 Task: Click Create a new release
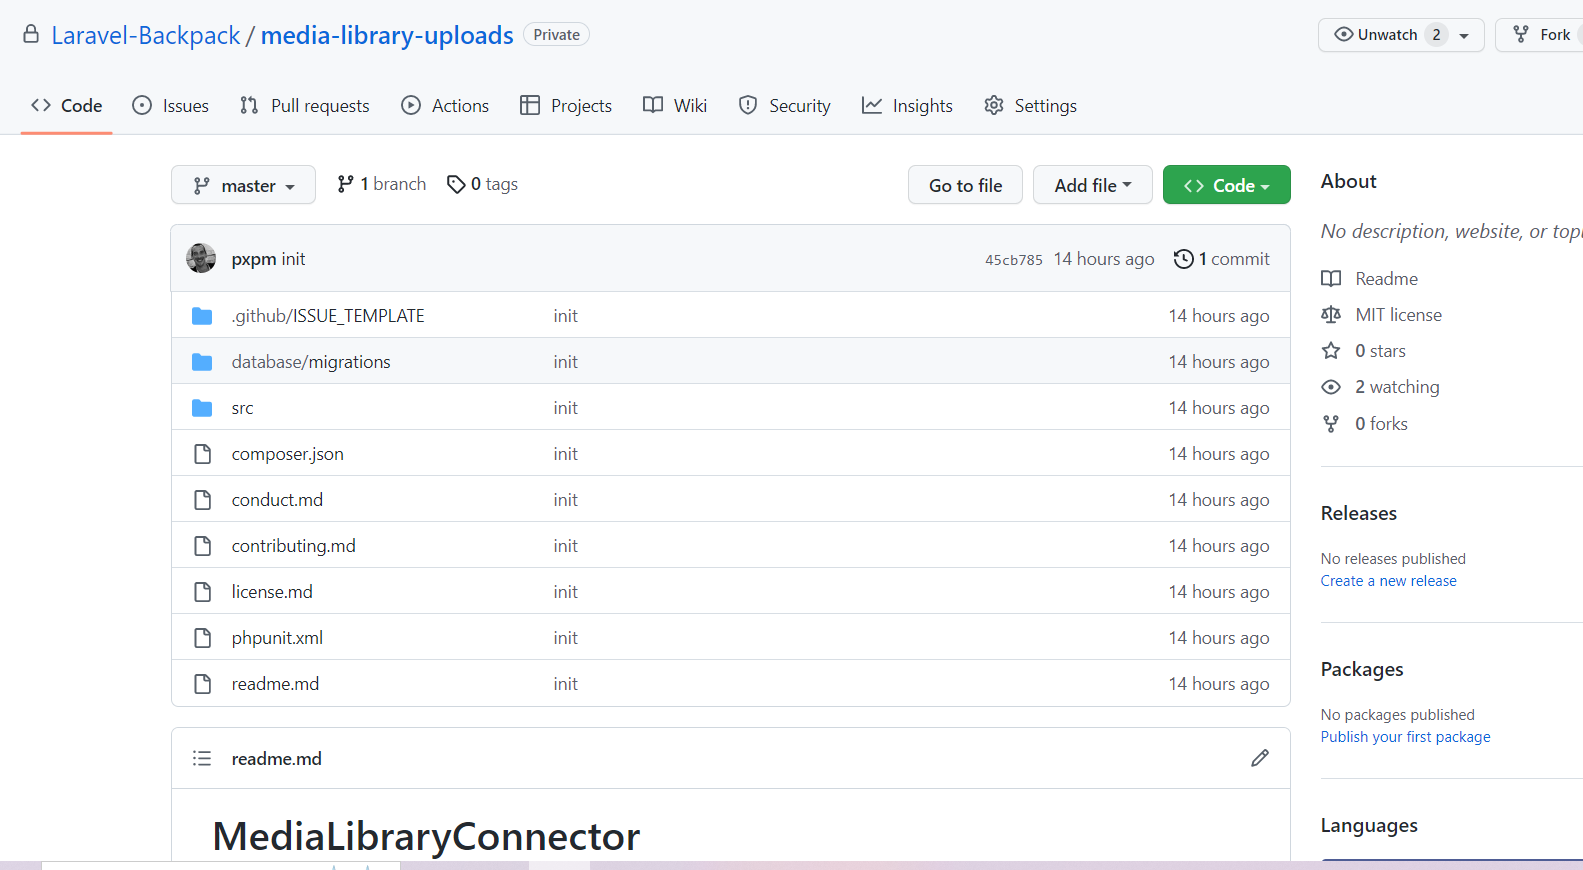(x=1388, y=581)
